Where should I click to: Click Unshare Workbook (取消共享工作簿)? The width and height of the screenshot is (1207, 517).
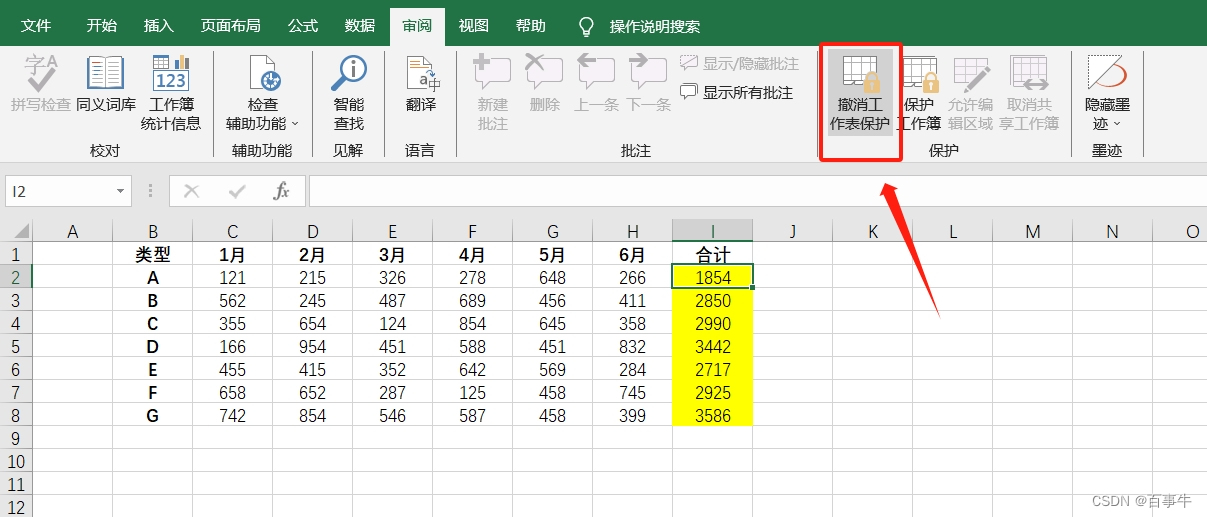(x=1028, y=93)
